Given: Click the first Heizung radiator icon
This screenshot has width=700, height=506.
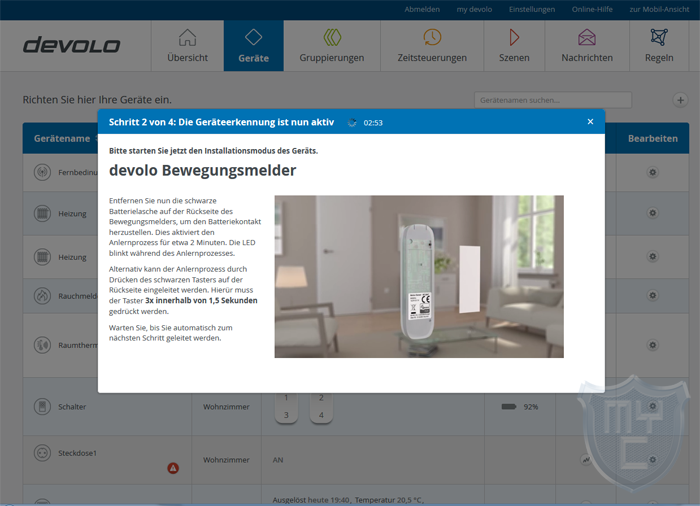Looking at the screenshot, I should tap(42, 213).
